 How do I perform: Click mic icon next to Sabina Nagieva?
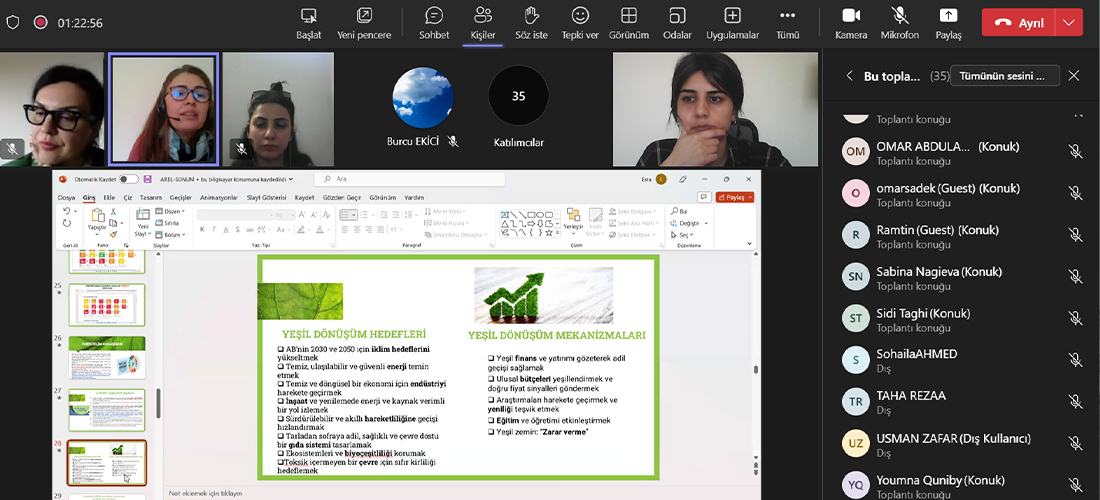(x=1075, y=276)
